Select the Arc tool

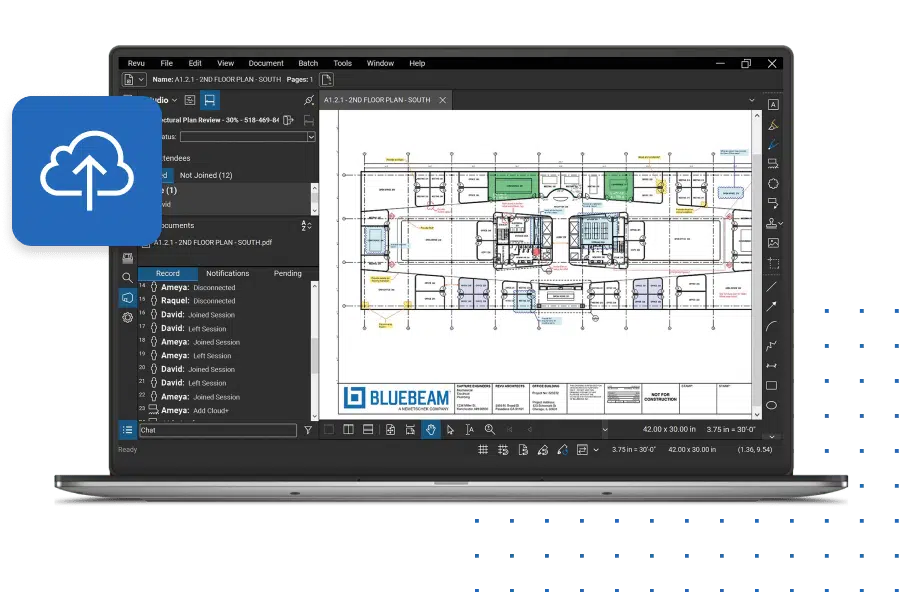tap(772, 326)
